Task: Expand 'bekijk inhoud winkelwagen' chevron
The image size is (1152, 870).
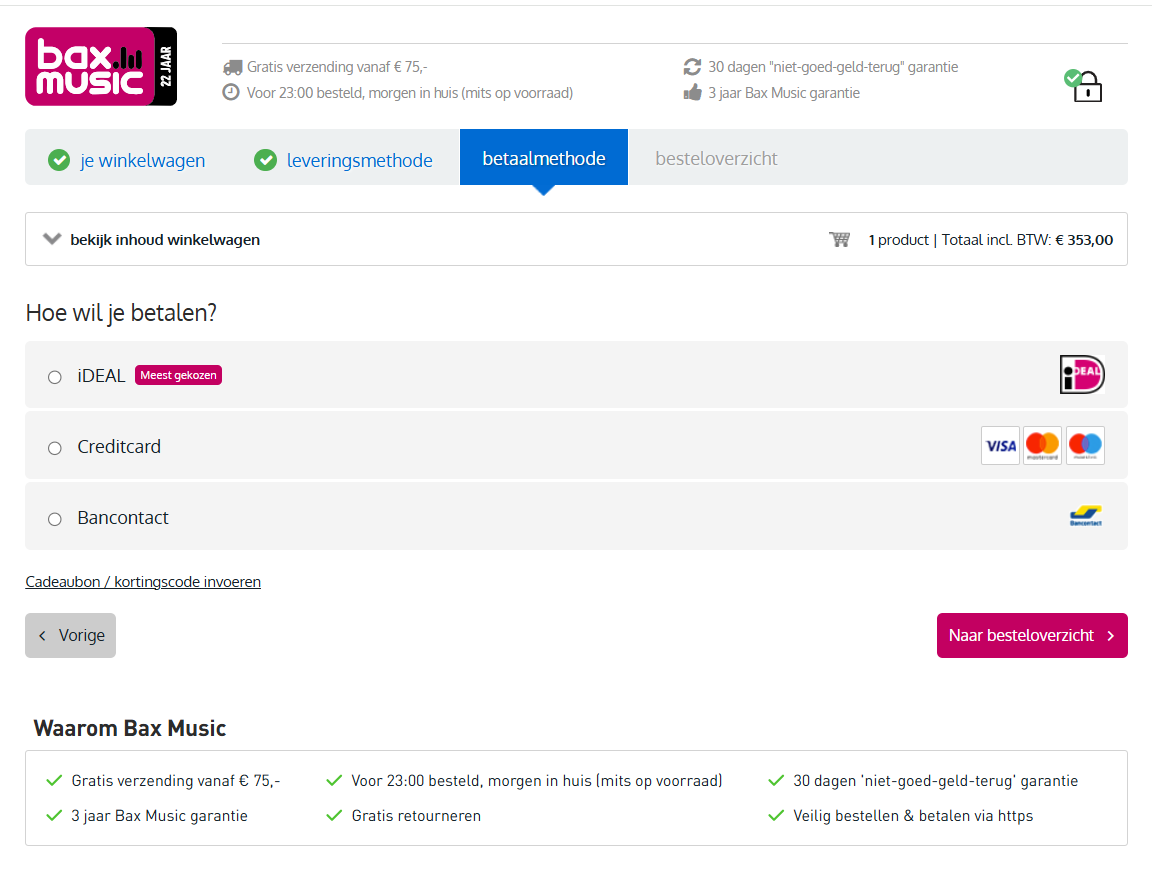Action: pyautogui.click(x=51, y=239)
